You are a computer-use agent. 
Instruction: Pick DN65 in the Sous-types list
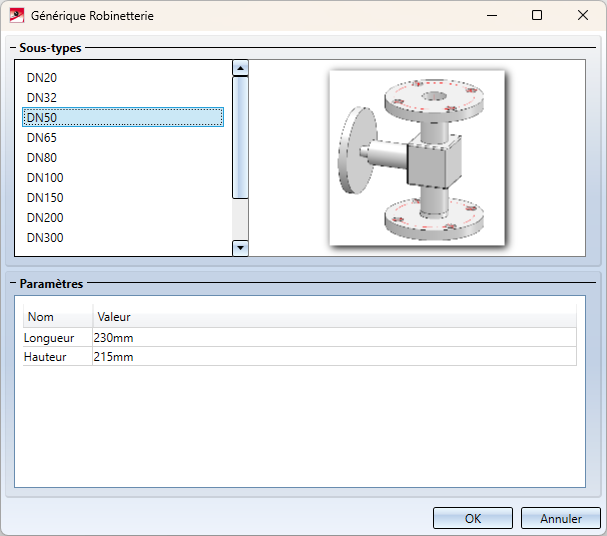[x=42, y=138]
